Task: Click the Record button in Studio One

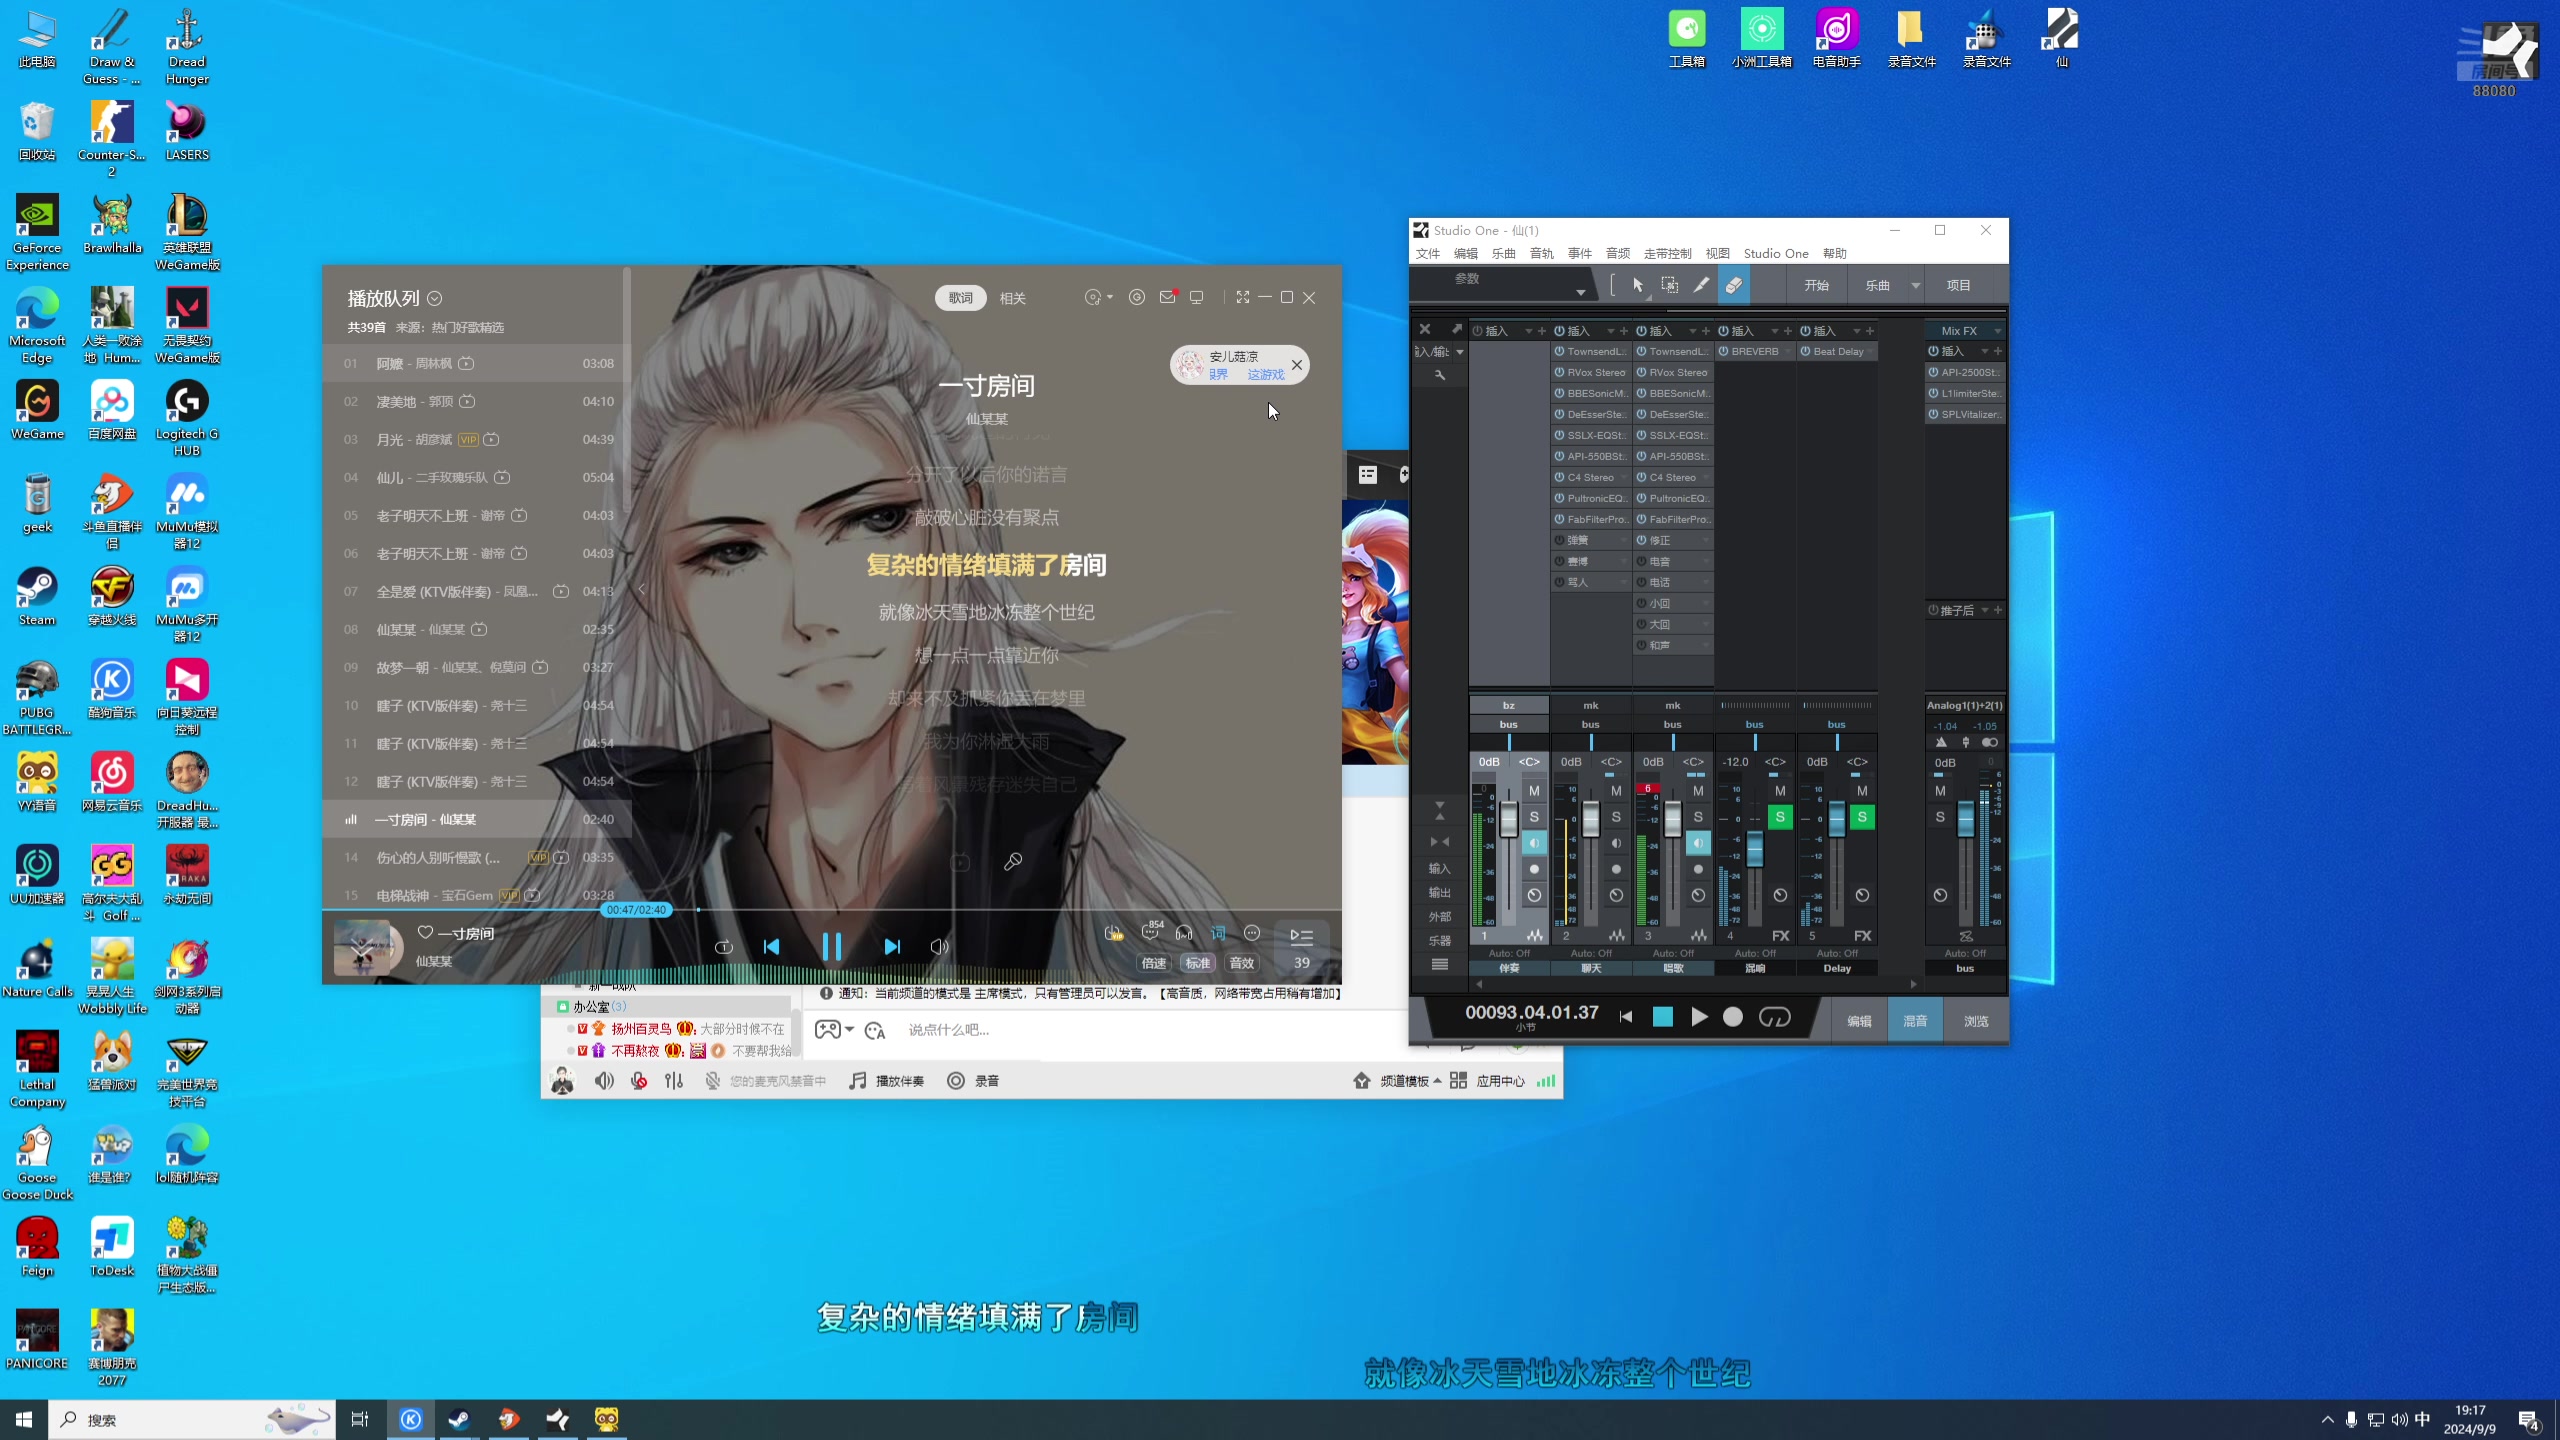Action: coord(1733,1017)
